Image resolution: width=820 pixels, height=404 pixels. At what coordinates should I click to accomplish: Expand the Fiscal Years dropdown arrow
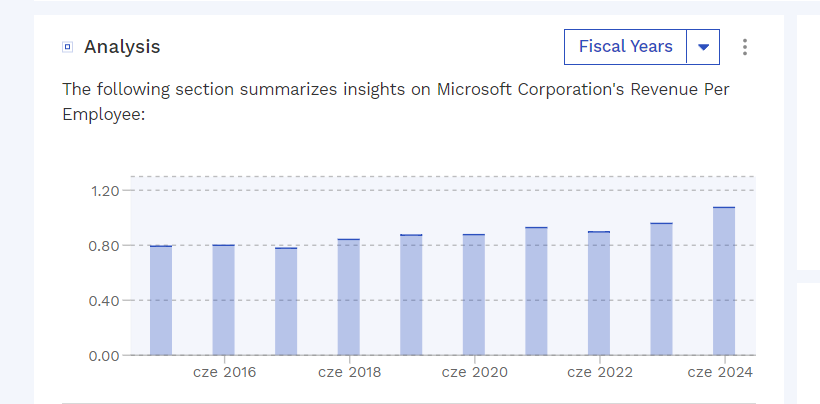(x=703, y=47)
